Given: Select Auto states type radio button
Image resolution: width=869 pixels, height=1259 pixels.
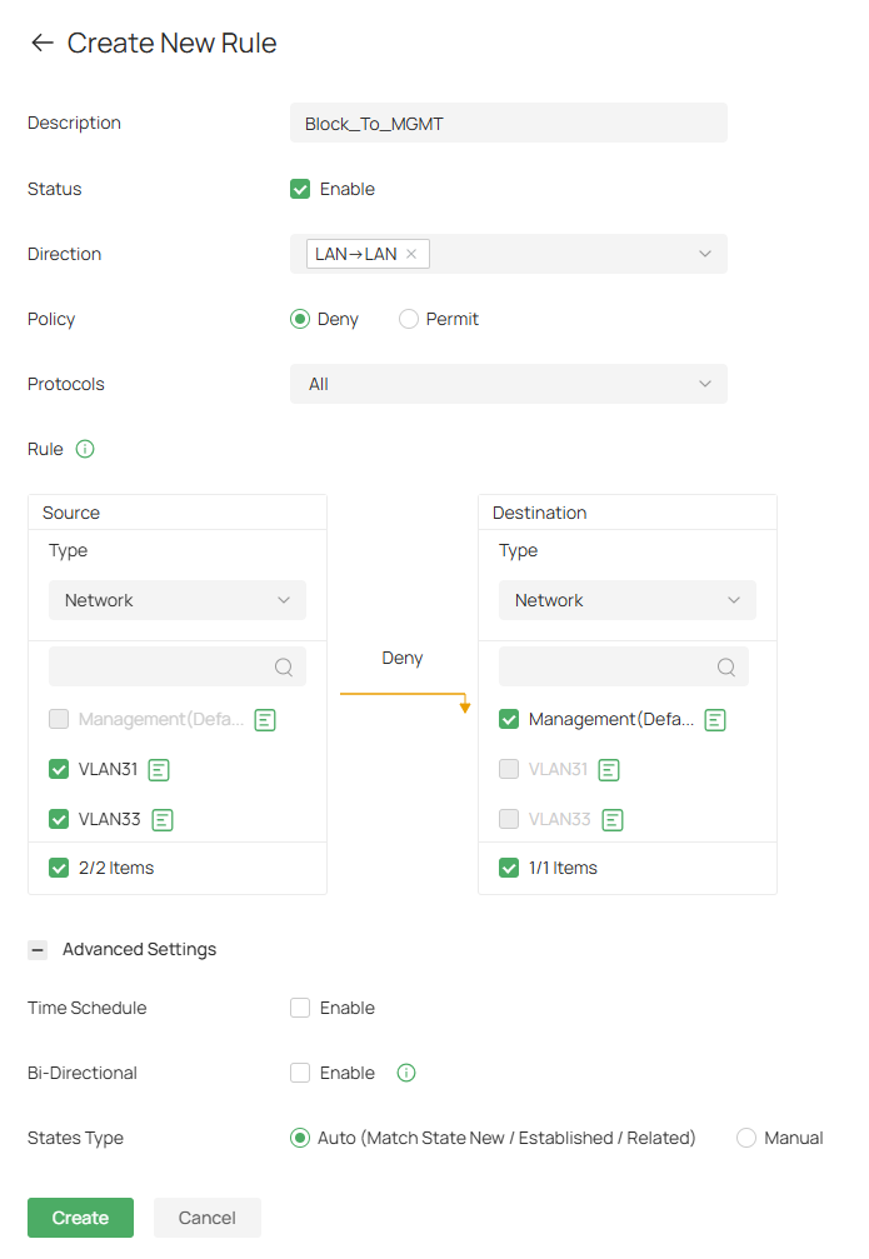Looking at the screenshot, I should (x=299, y=1138).
